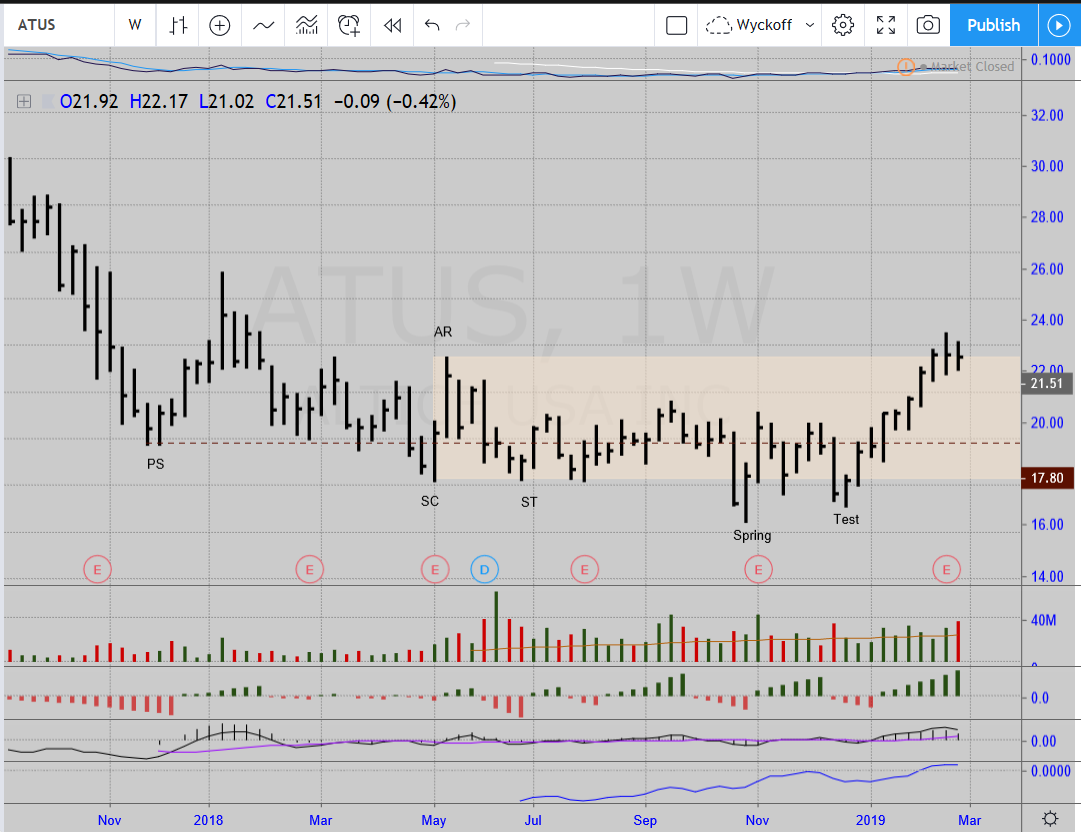Start bar replay with the rewind icon
Viewport: 1081px width, 832px height.
point(392,25)
